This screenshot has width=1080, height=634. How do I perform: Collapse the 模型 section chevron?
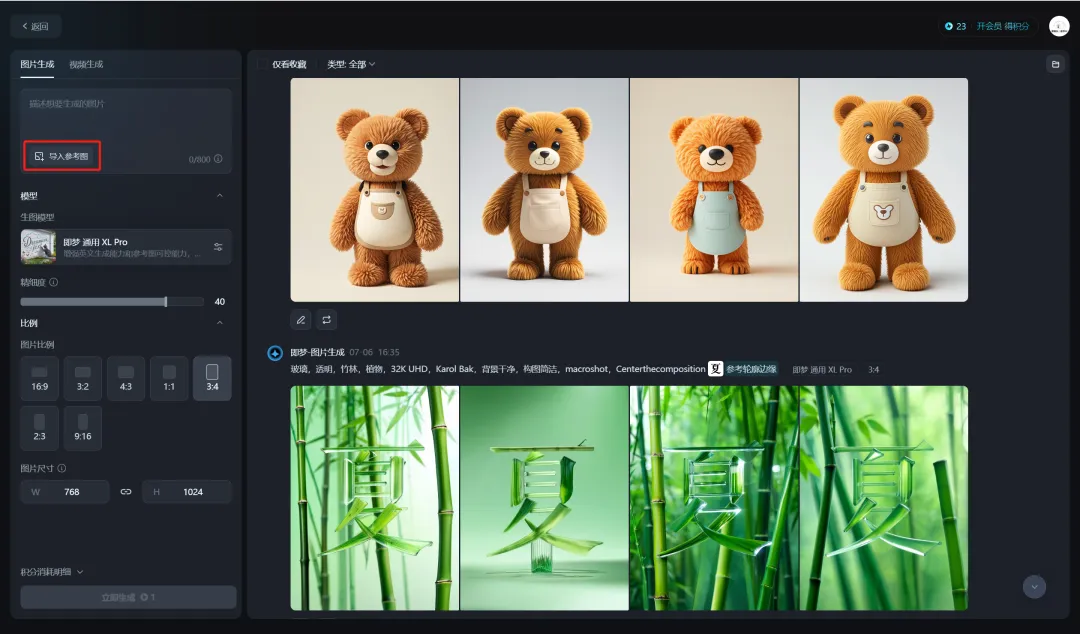pyautogui.click(x=220, y=196)
